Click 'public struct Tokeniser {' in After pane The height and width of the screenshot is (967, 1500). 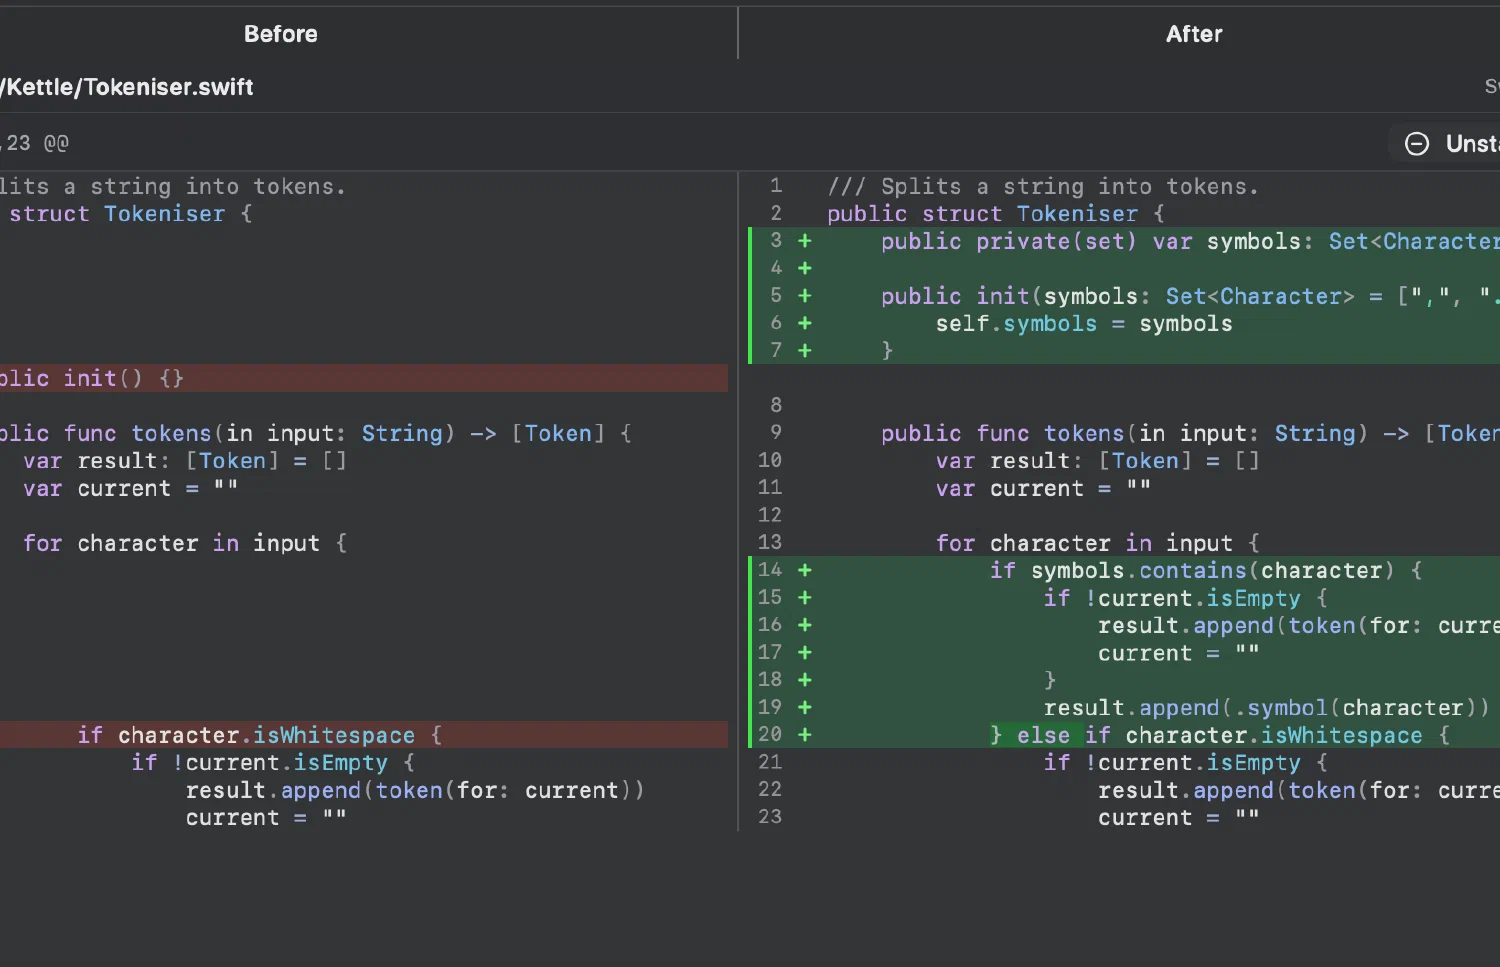coord(996,214)
